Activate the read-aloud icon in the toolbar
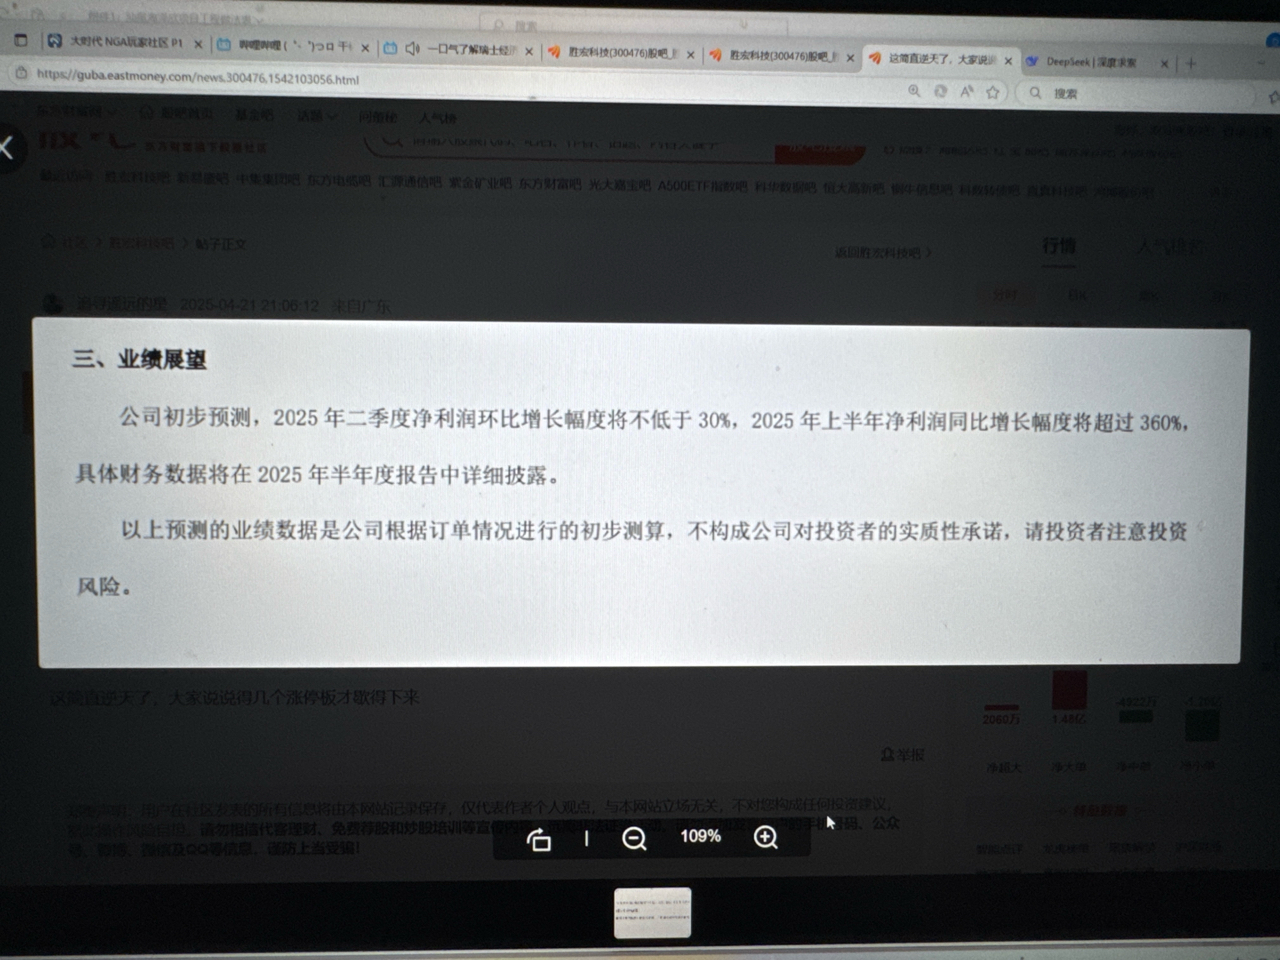Screen dimensions: 1280x960 coord(966,92)
